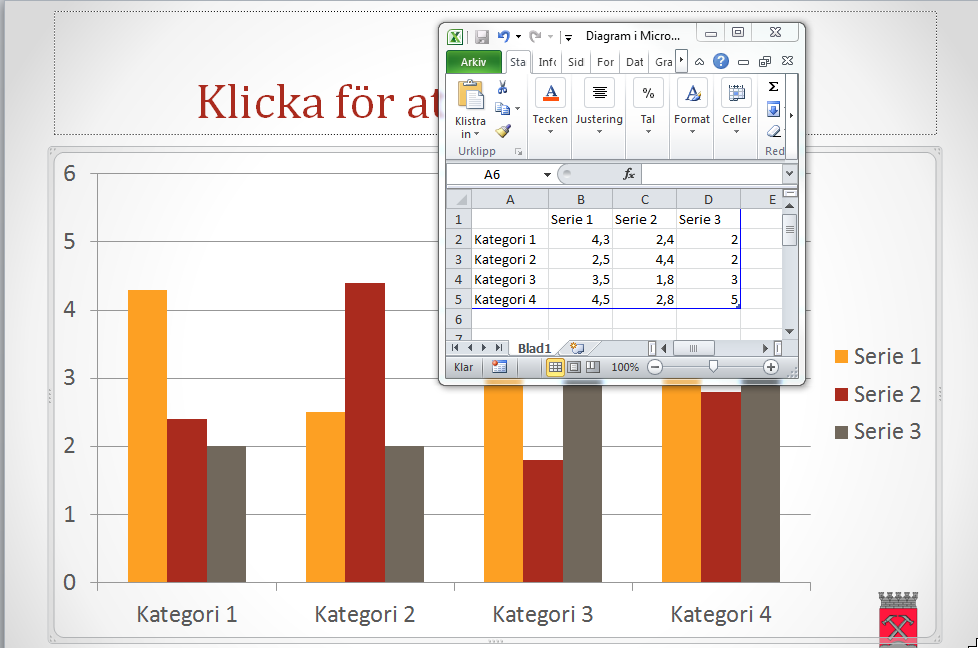Expand more ribbon groups at right edge
Screen dimensions: 978x648
(x=792, y=115)
